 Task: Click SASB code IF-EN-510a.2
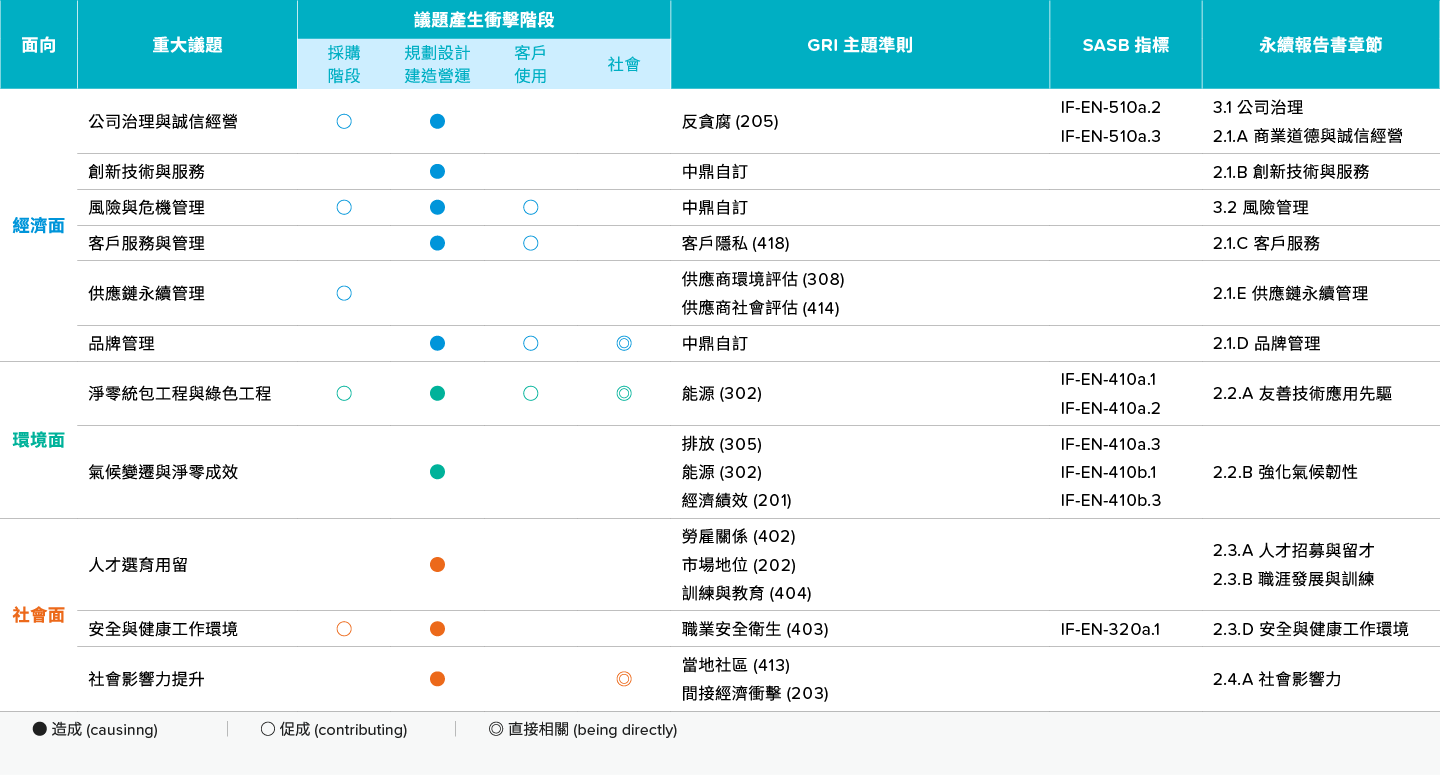(1111, 107)
